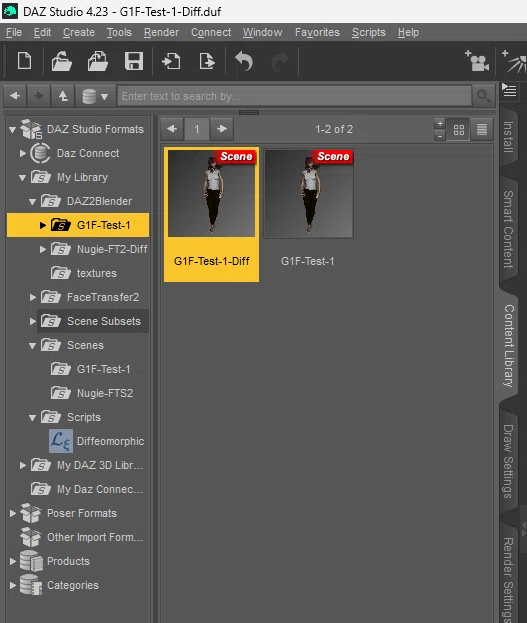This screenshot has height=623, width=527.
Task: Open the database filter dropdown beside search
Action: coord(95,96)
